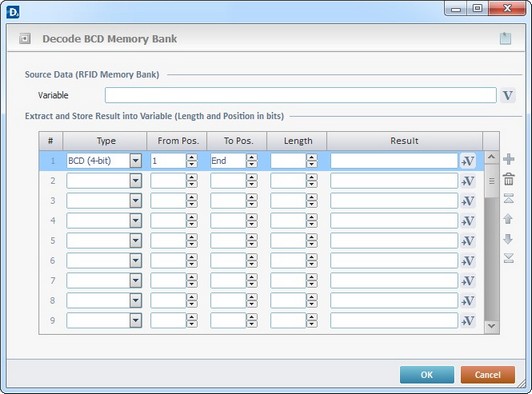532x394 pixels.
Task: Maximize the dialog window
Action: [x=478, y=8]
